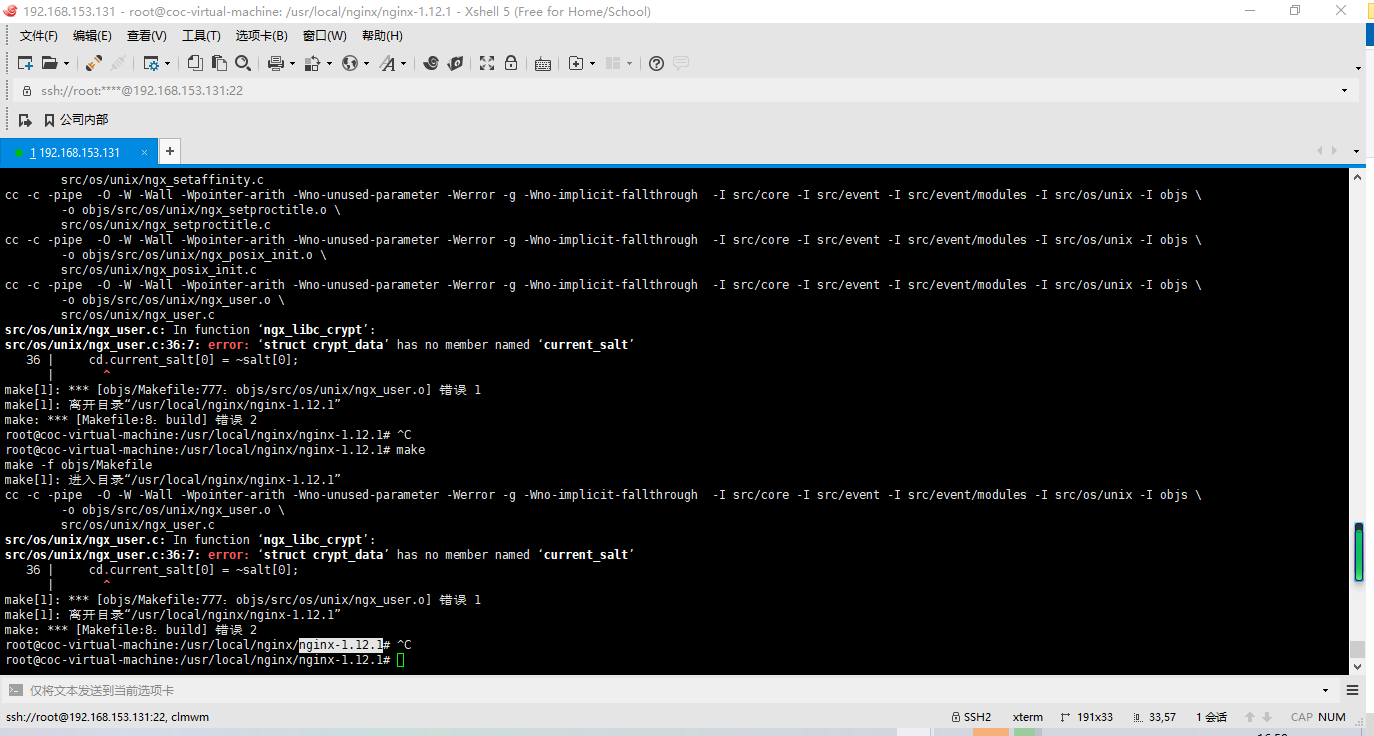
Task: Open the 工具(T) menu
Action: 201,36
